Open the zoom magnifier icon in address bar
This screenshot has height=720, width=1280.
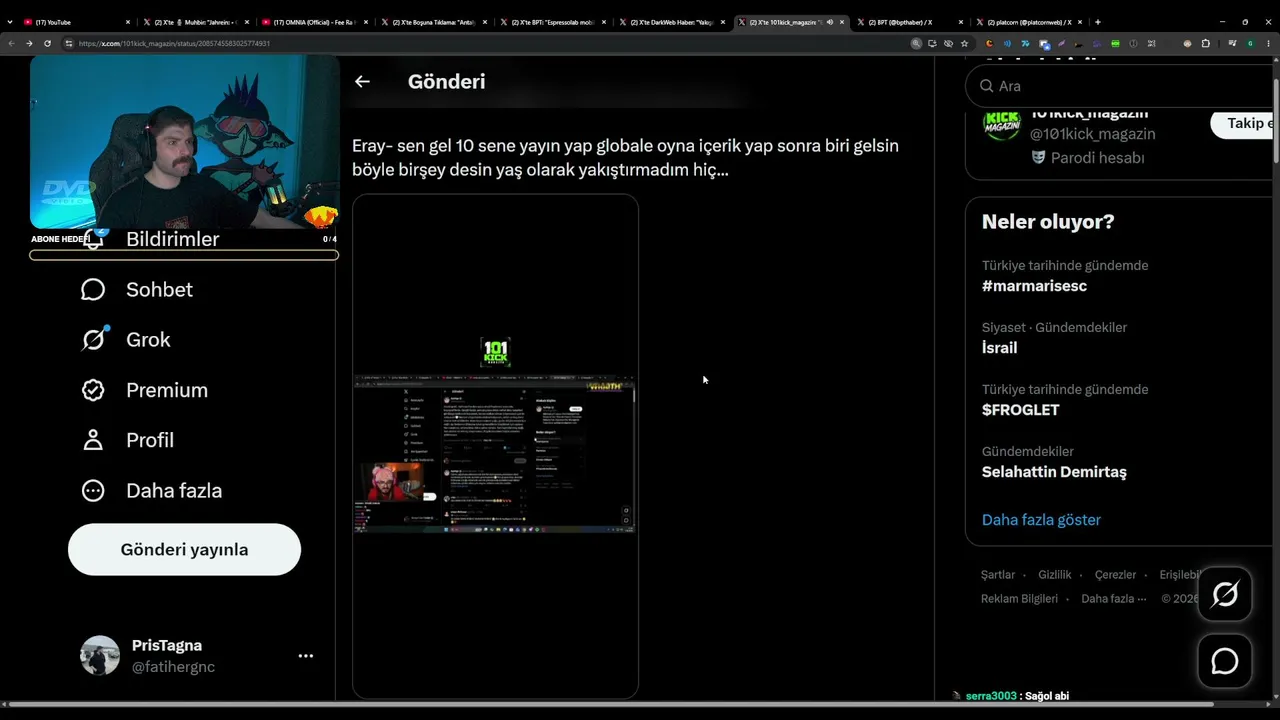point(916,43)
